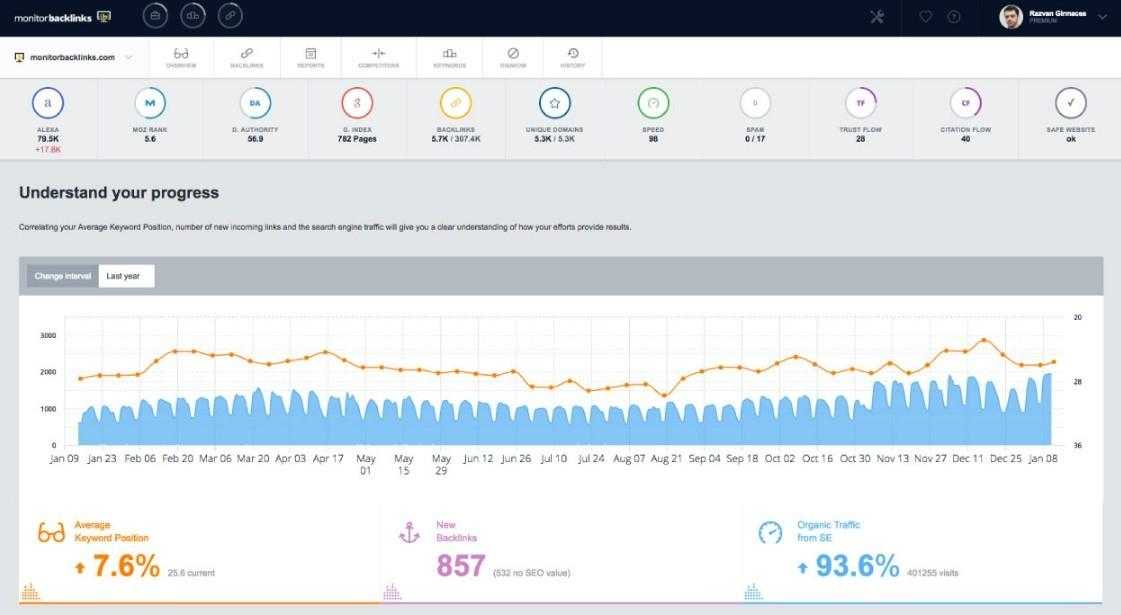This screenshot has width=1121, height=615.
Task: Toggle Average Keyword Position chart series icon
Action: click(x=30, y=592)
